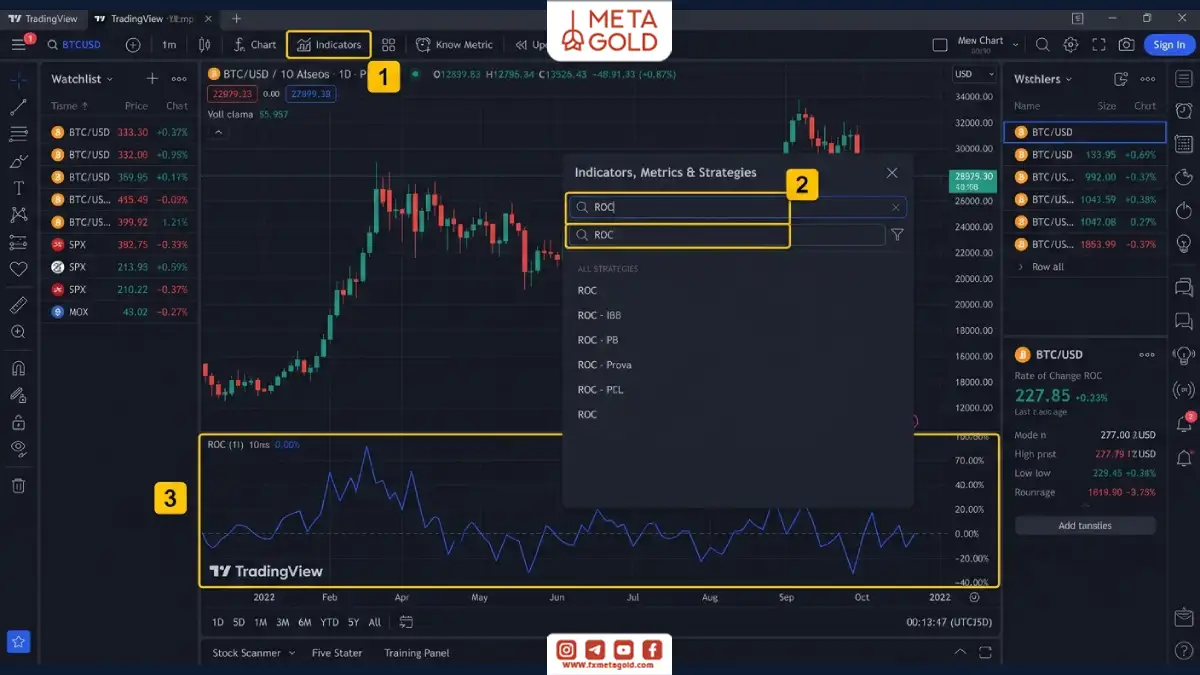The image size is (1200, 675).
Task: Open the Indicators button
Action: tap(329, 45)
